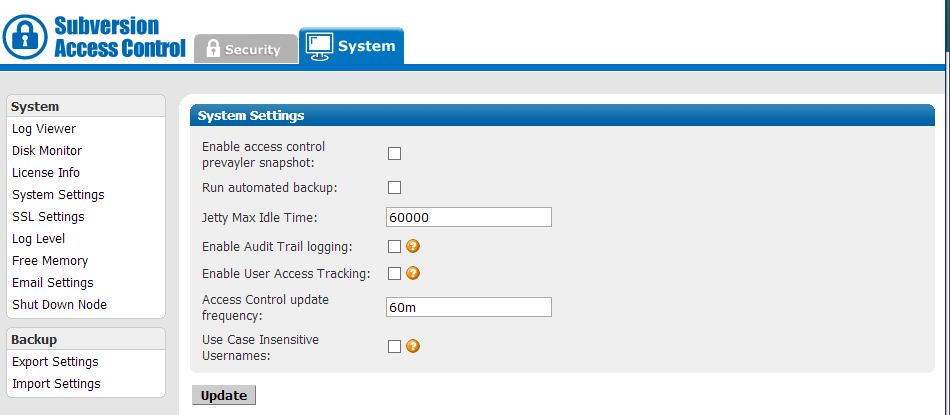The width and height of the screenshot is (950, 415).
Task: Tick the Run automated backup checkbox
Action: pos(394,187)
